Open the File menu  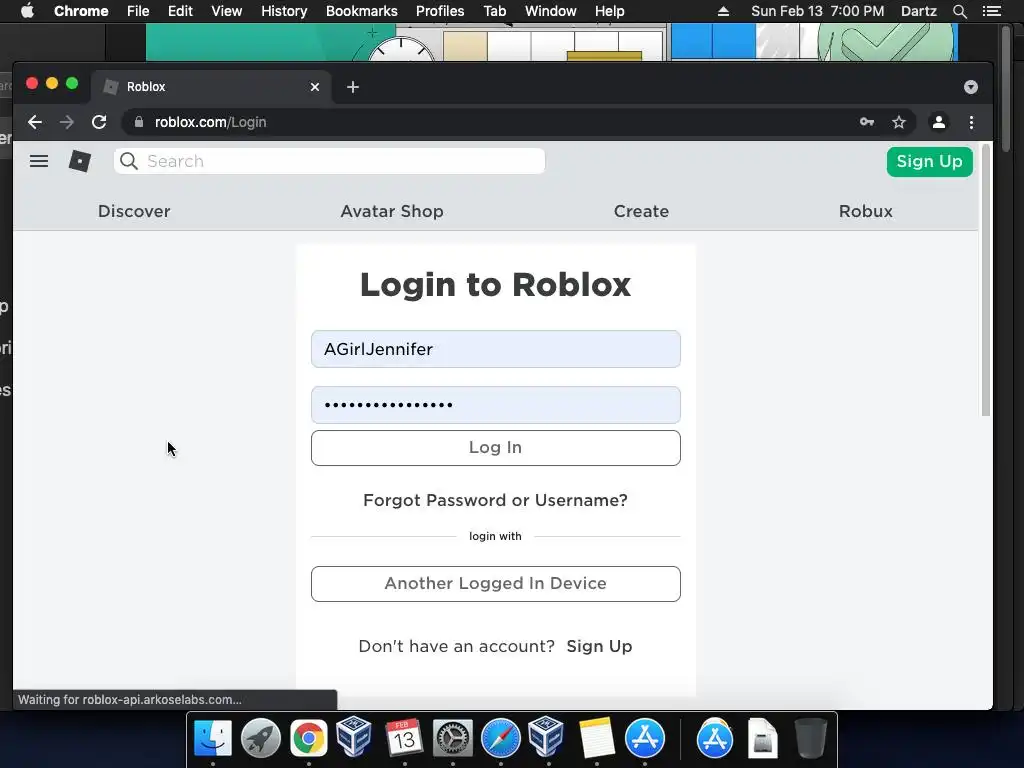click(138, 11)
